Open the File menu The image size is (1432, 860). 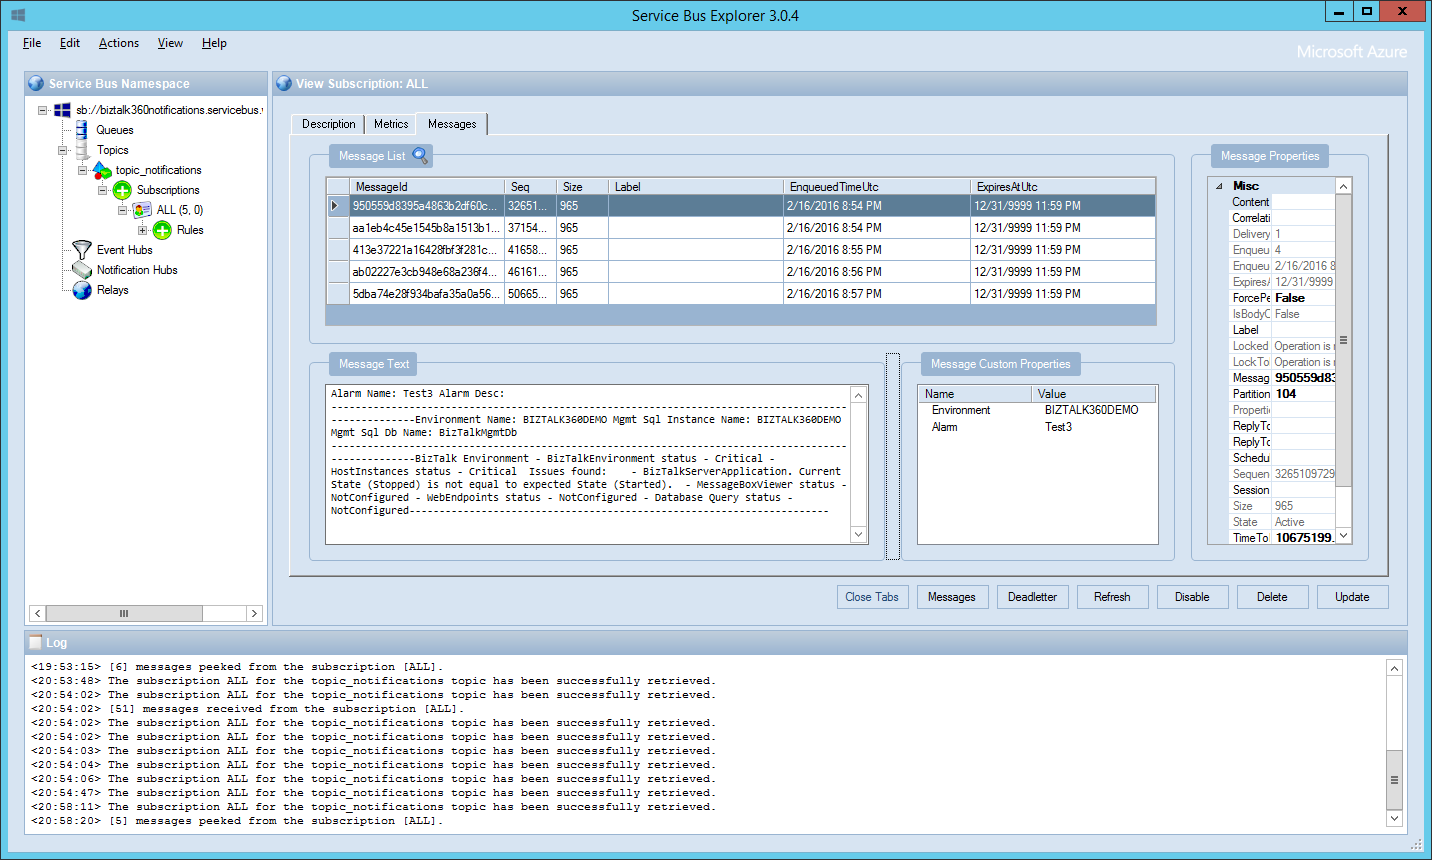pos(32,43)
